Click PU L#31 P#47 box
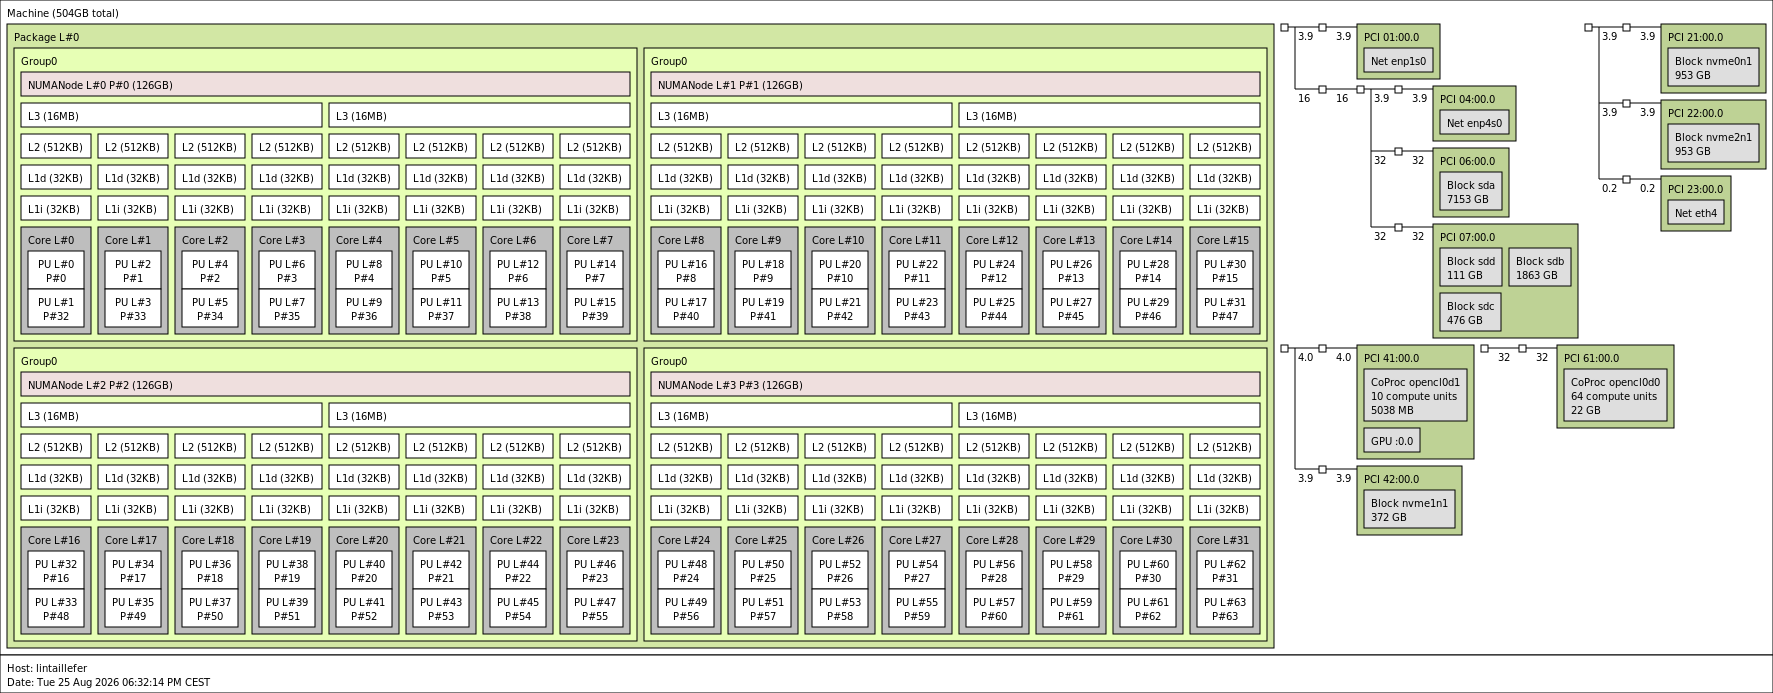1773x693 pixels. coord(1225,309)
